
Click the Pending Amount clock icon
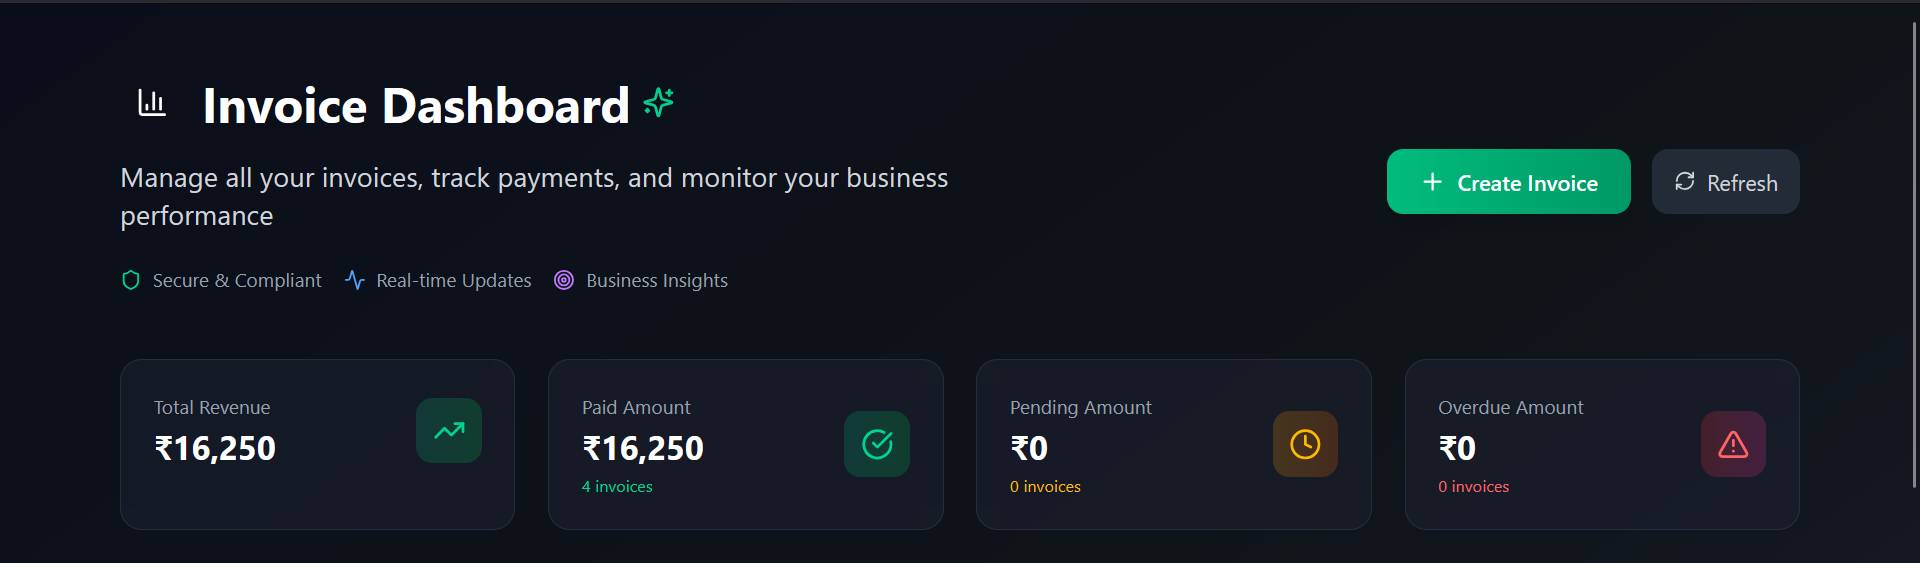click(x=1305, y=444)
